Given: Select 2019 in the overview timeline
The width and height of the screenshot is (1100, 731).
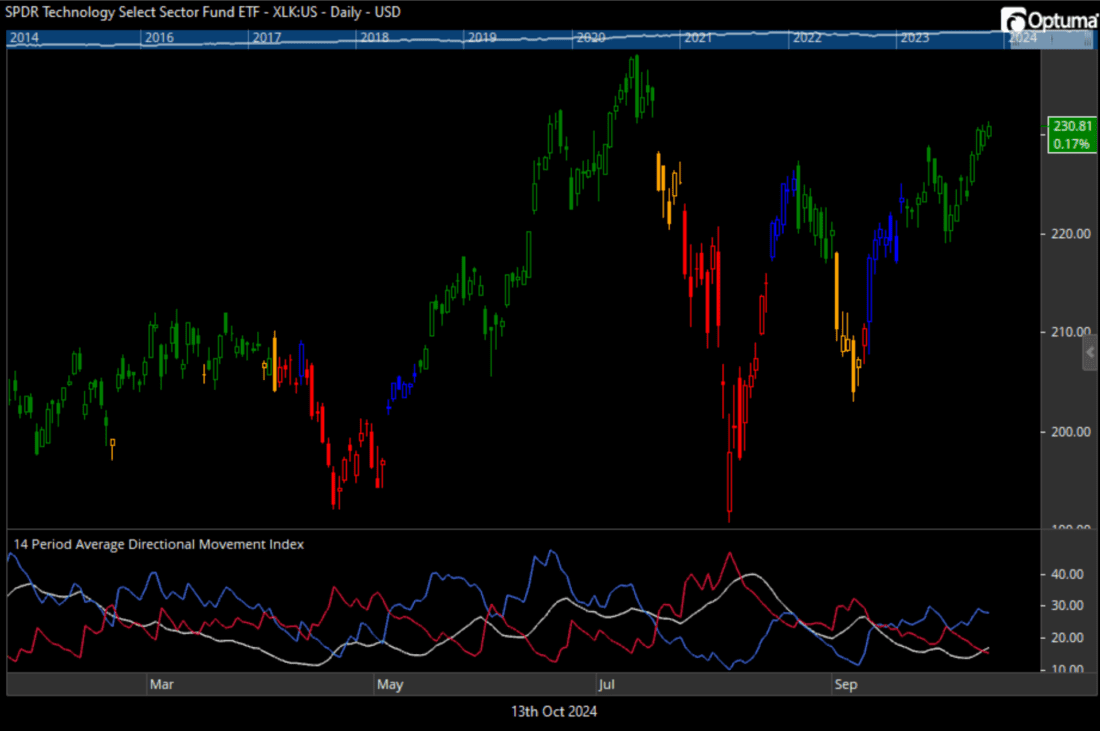Looking at the screenshot, I should pyautogui.click(x=483, y=38).
